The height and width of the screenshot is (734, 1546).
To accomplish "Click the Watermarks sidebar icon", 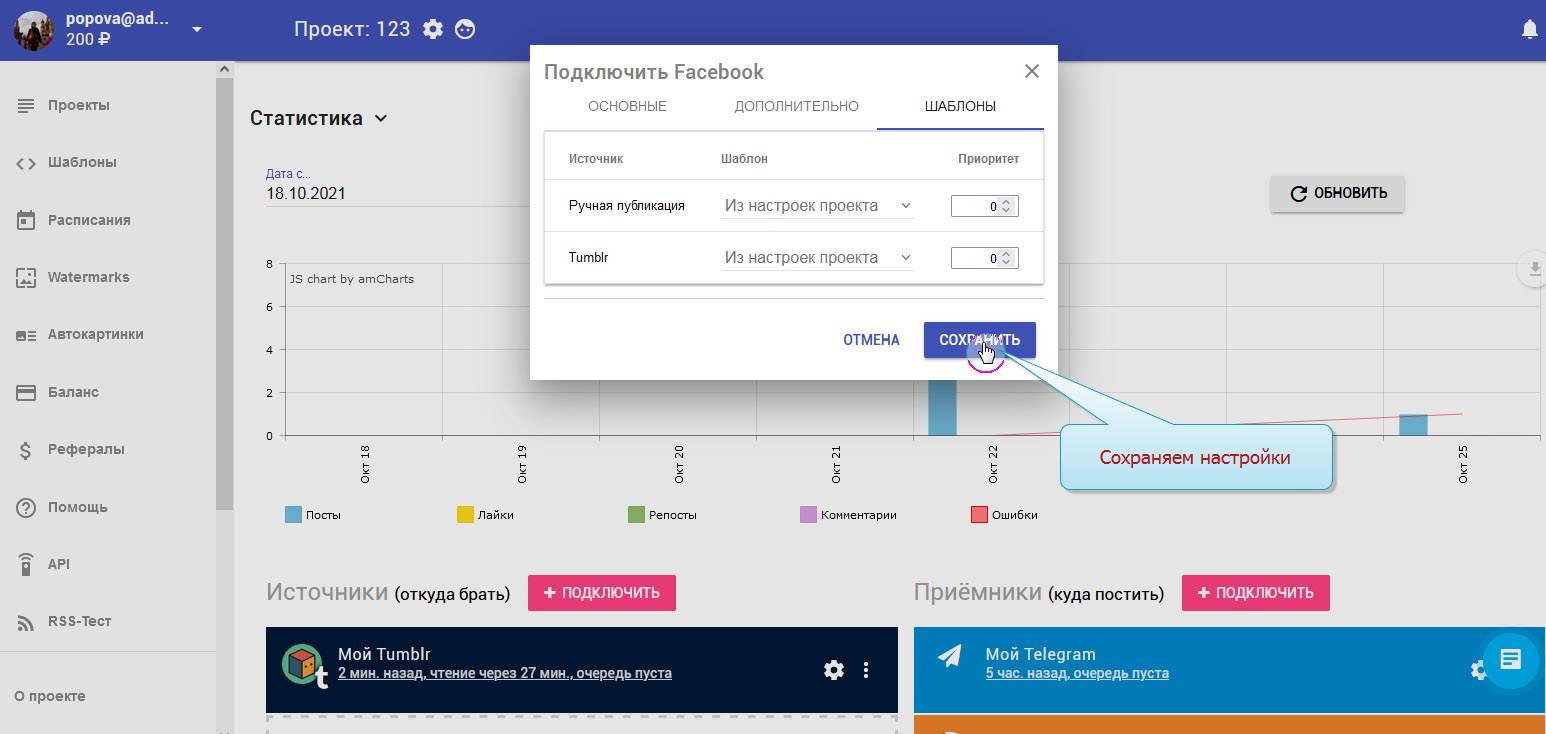I will coord(26,278).
